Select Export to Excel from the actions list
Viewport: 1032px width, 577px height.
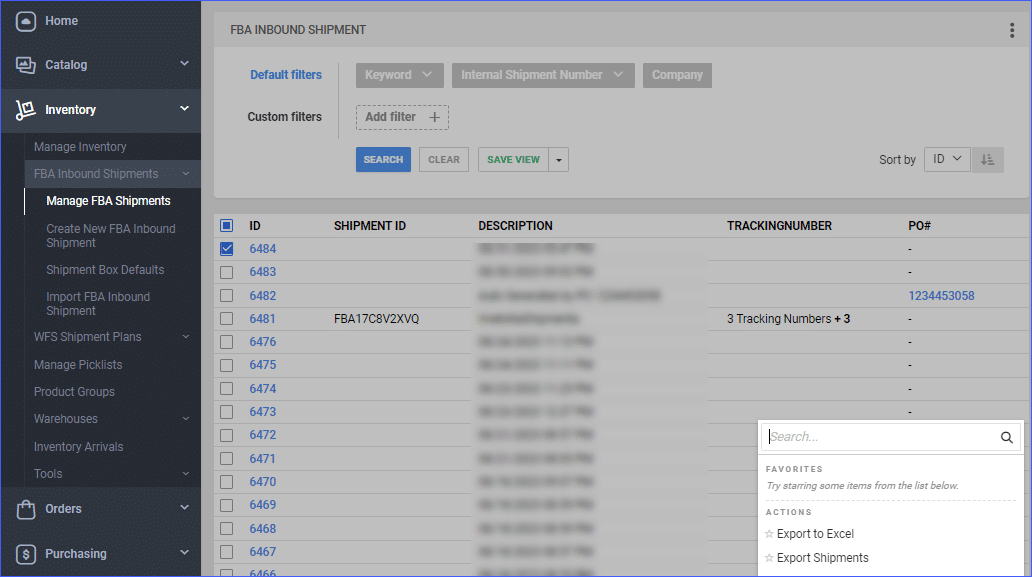[x=817, y=533]
